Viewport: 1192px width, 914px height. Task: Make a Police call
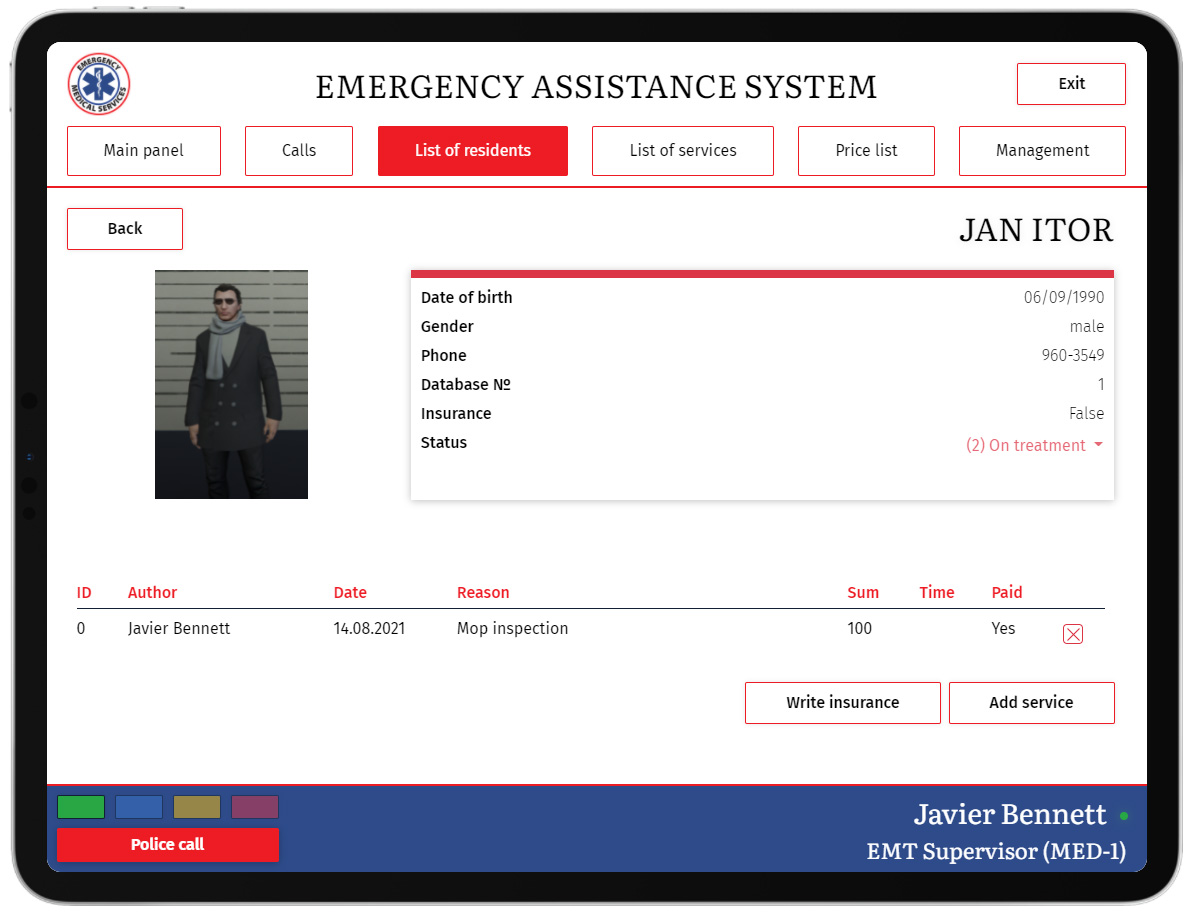[168, 845]
